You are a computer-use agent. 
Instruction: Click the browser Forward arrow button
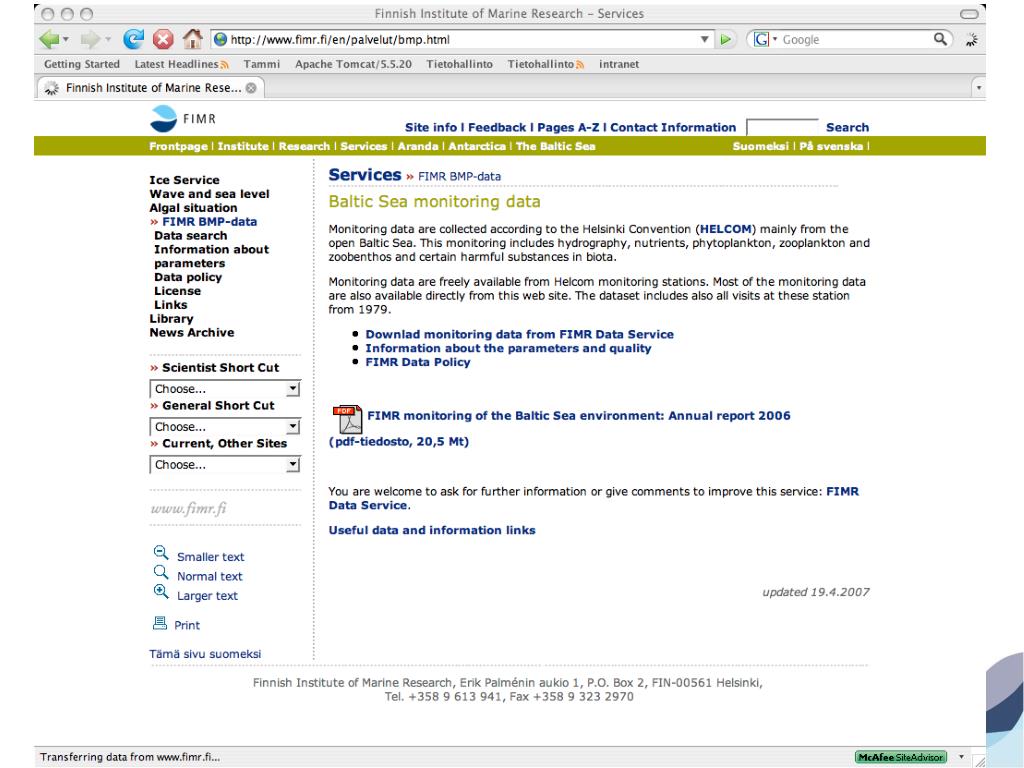click(x=90, y=39)
